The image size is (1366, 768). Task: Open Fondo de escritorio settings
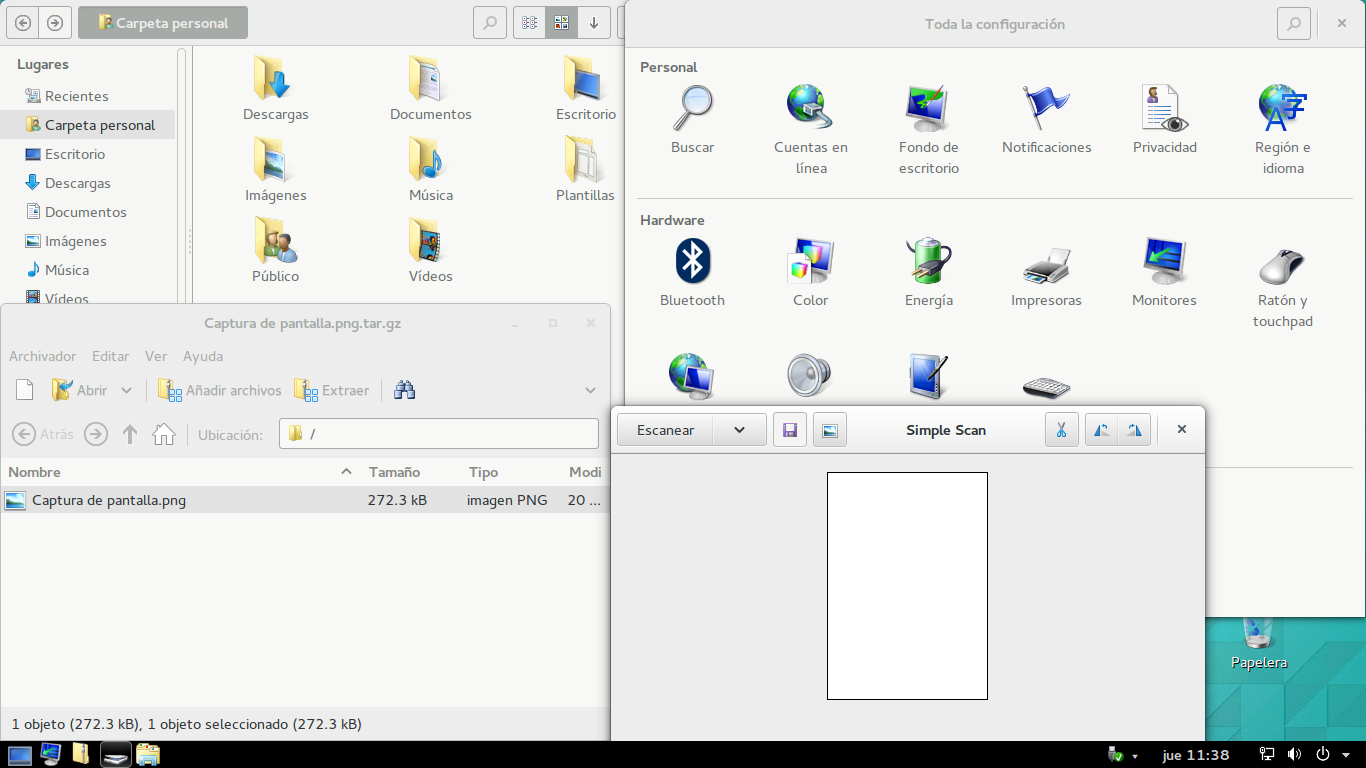point(929,130)
